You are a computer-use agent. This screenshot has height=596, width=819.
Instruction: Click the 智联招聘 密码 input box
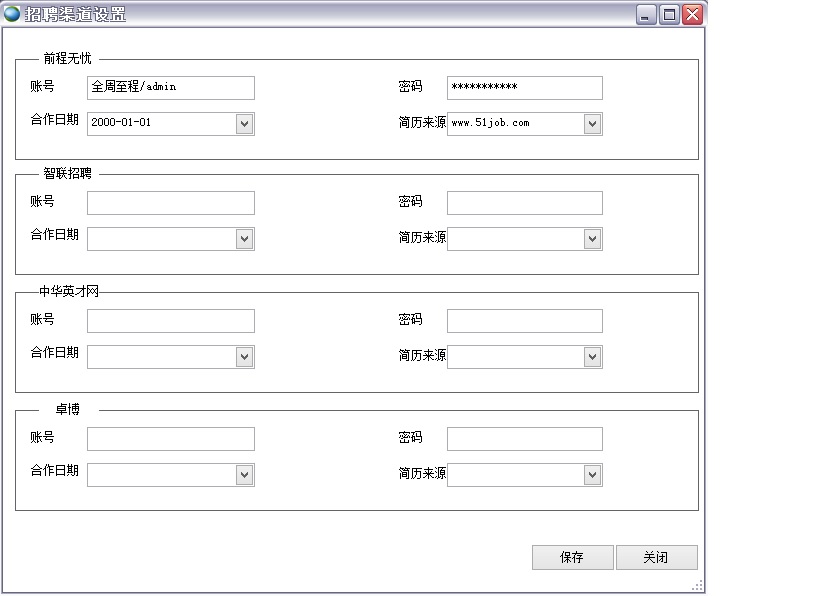[x=524, y=203]
